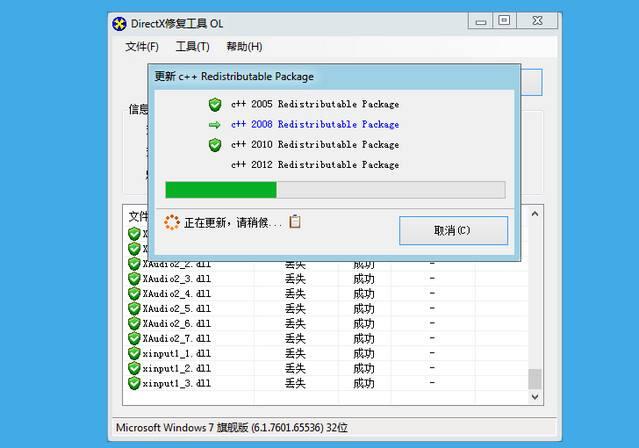
Task: Select the XAudio2_5.dll file name
Action: [x=176, y=309]
